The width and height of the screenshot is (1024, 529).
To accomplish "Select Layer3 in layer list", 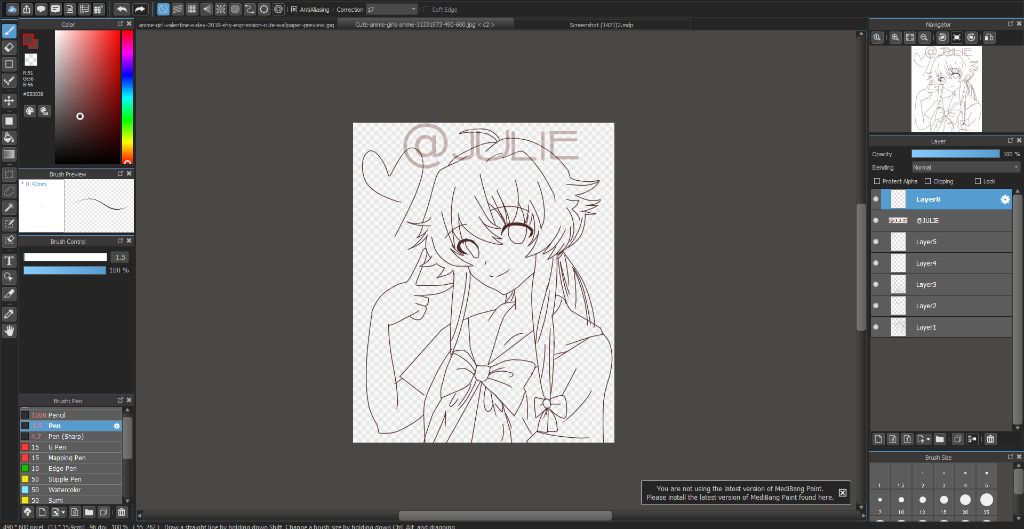I will (941, 285).
